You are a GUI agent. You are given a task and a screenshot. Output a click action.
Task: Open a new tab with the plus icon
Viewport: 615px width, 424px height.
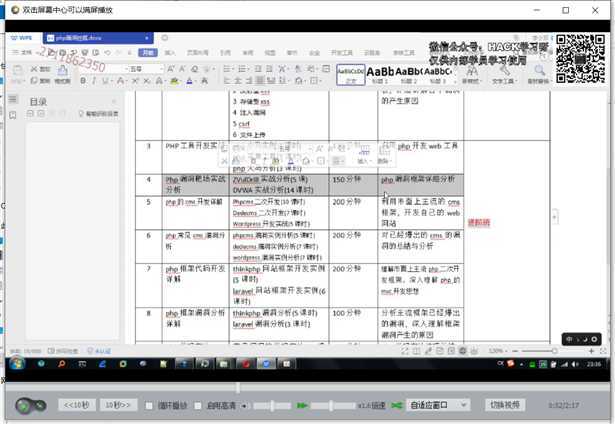pyautogui.click(x=165, y=38)
